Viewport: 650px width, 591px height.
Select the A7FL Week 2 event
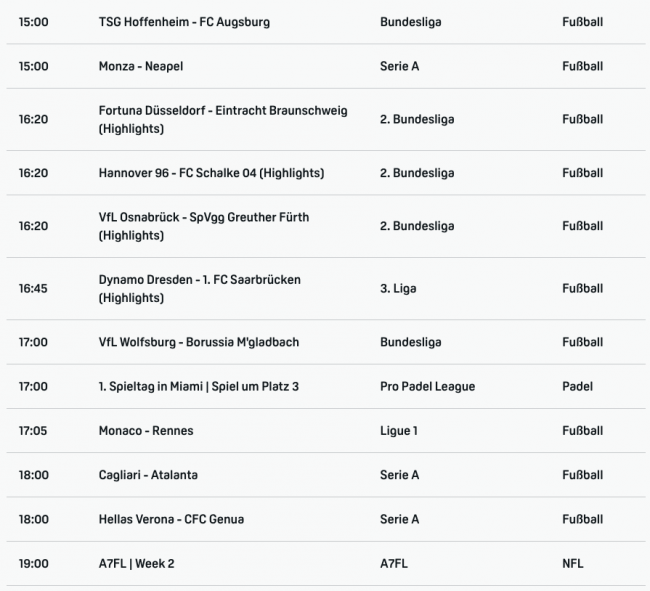[x=136, y=564]
